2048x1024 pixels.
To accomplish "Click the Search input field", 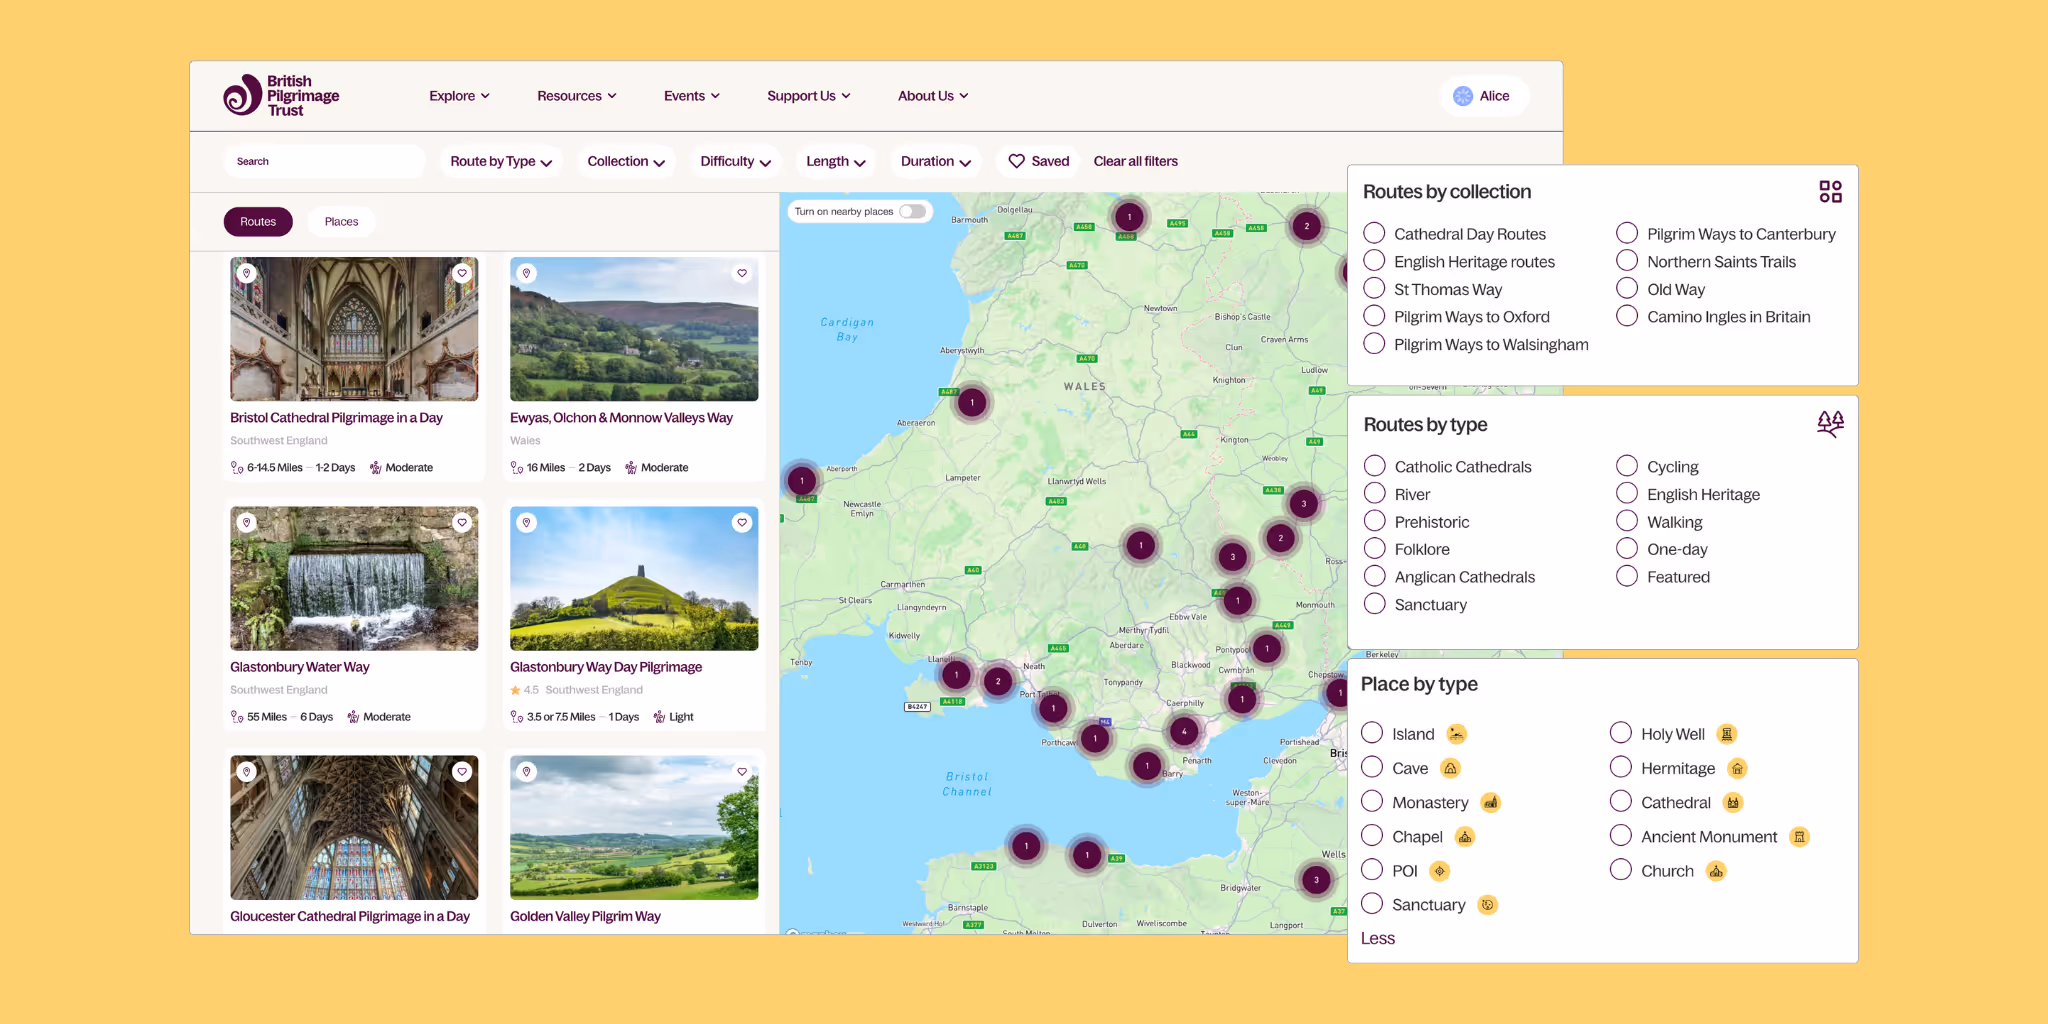I will click(324, 161).
